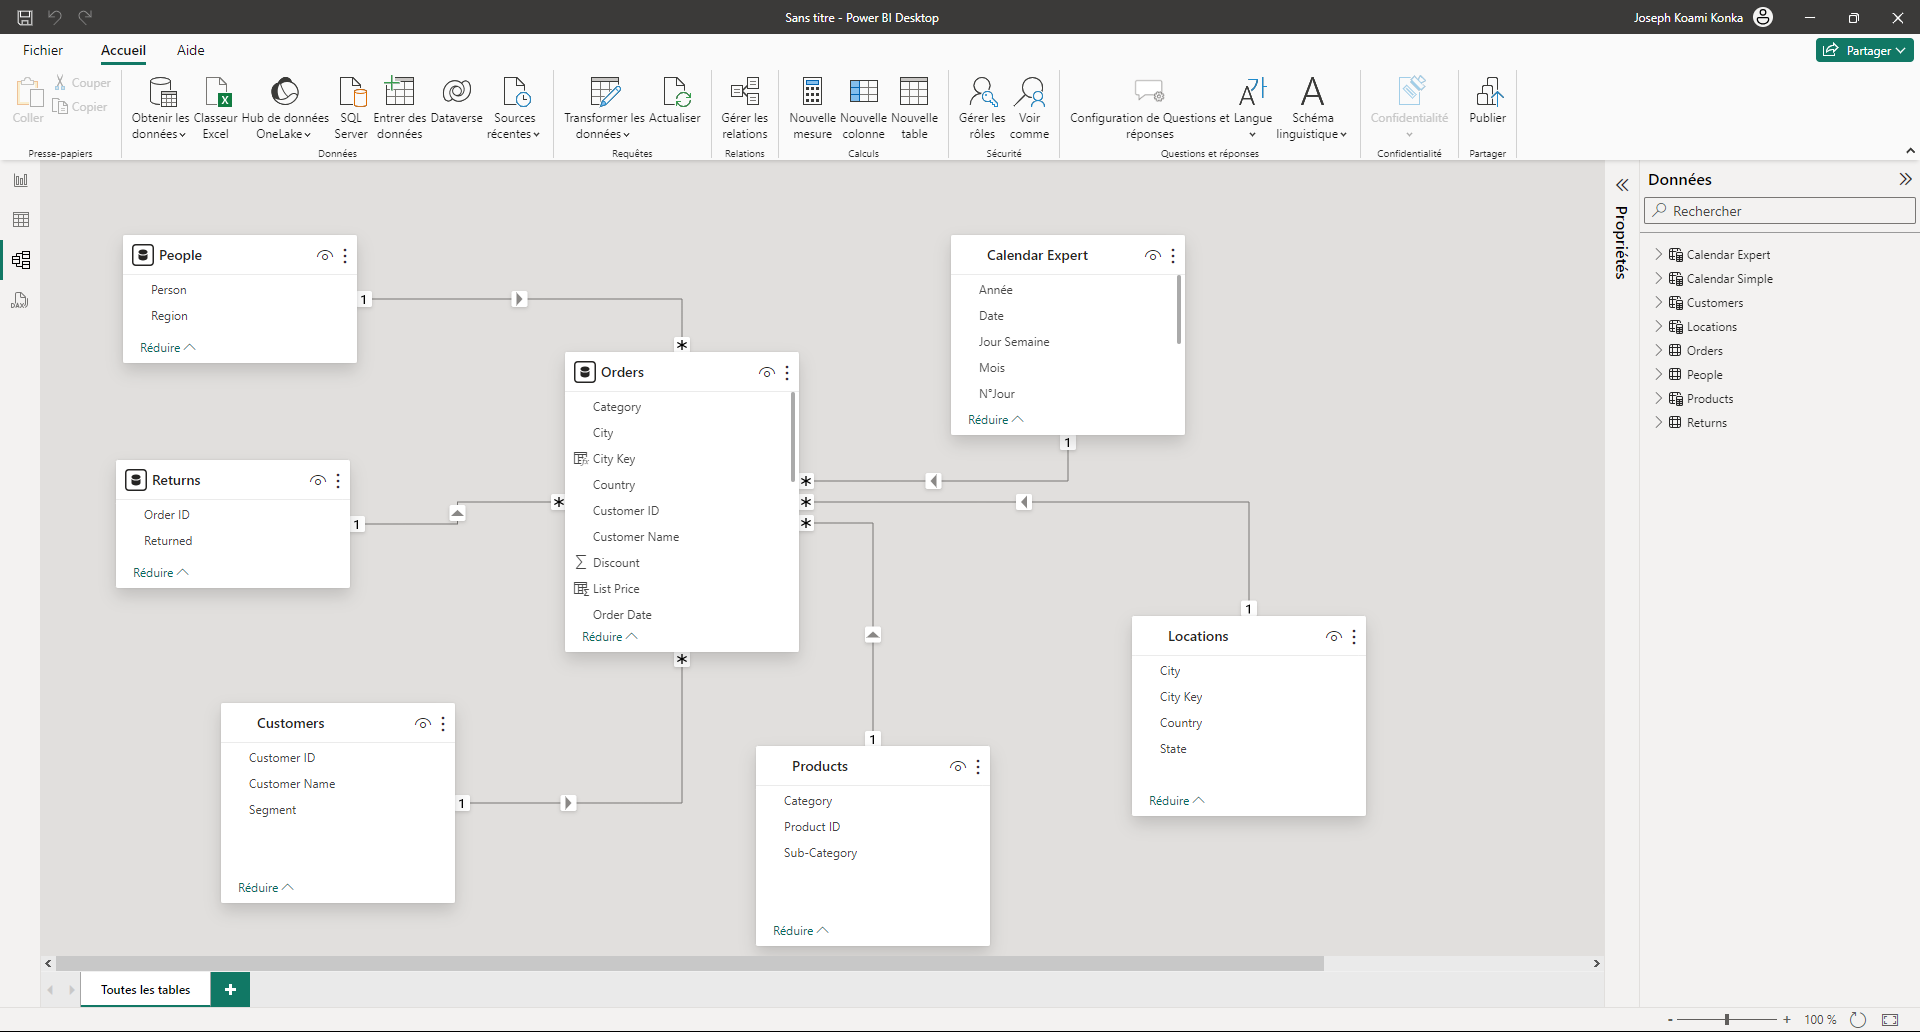
Task: Reset zoom level icon
Action: 1858,1020
